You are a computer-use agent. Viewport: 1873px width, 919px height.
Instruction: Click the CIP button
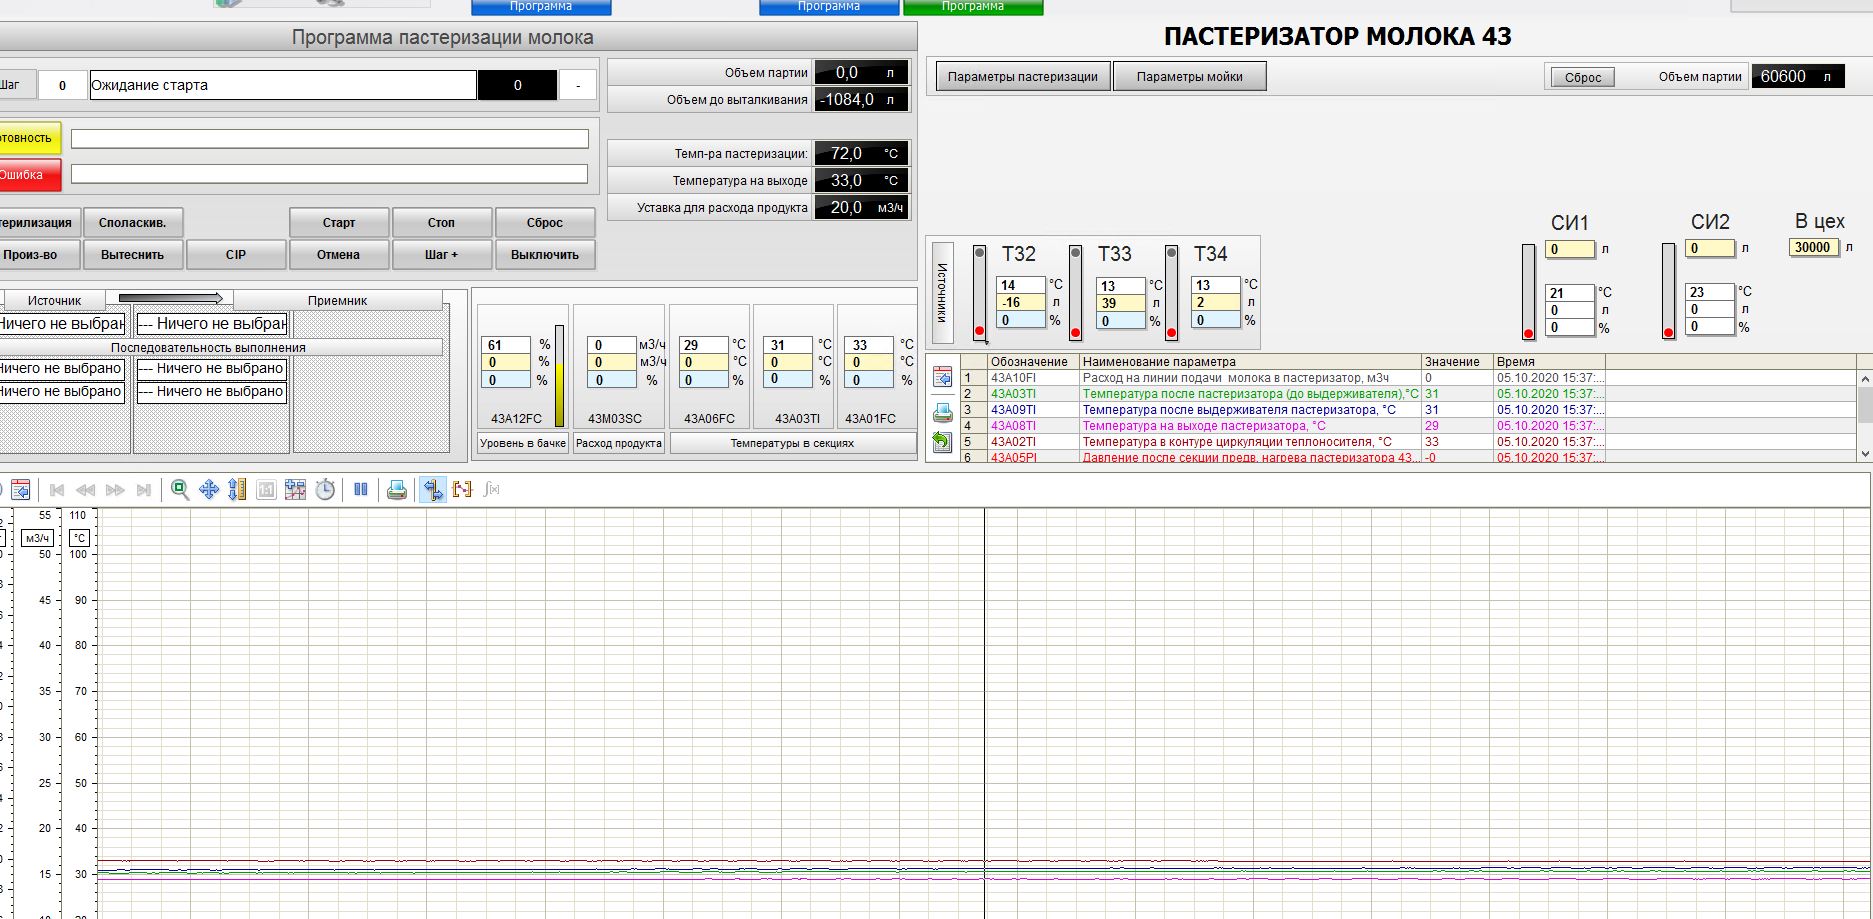236,255
